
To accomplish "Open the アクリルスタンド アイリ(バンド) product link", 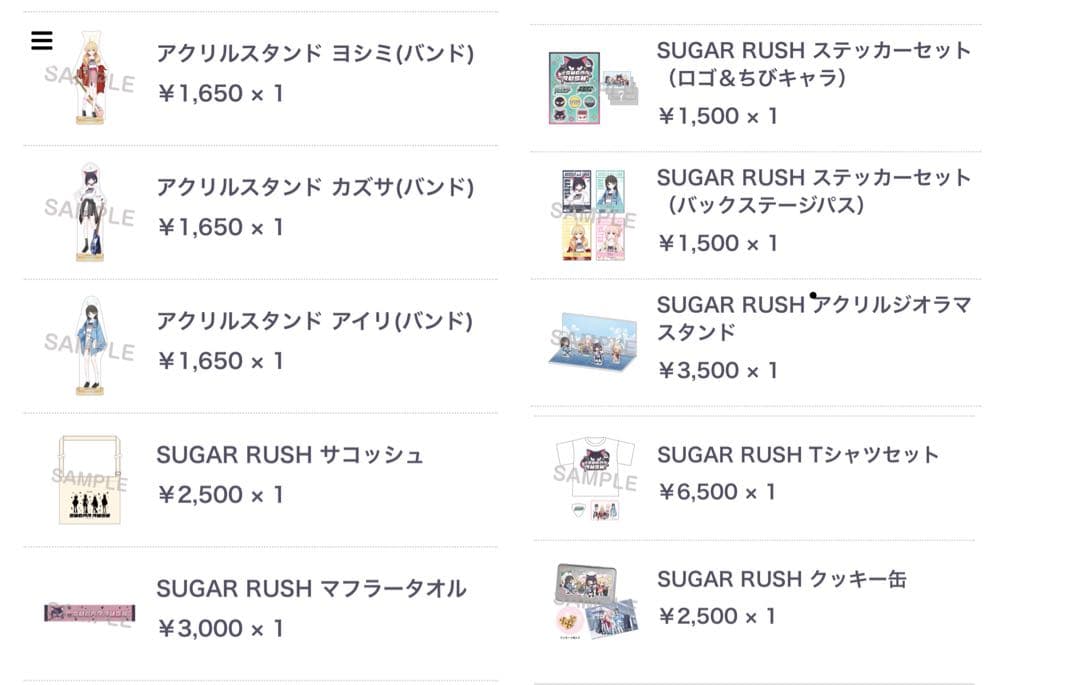I will [x=310, y=321].
